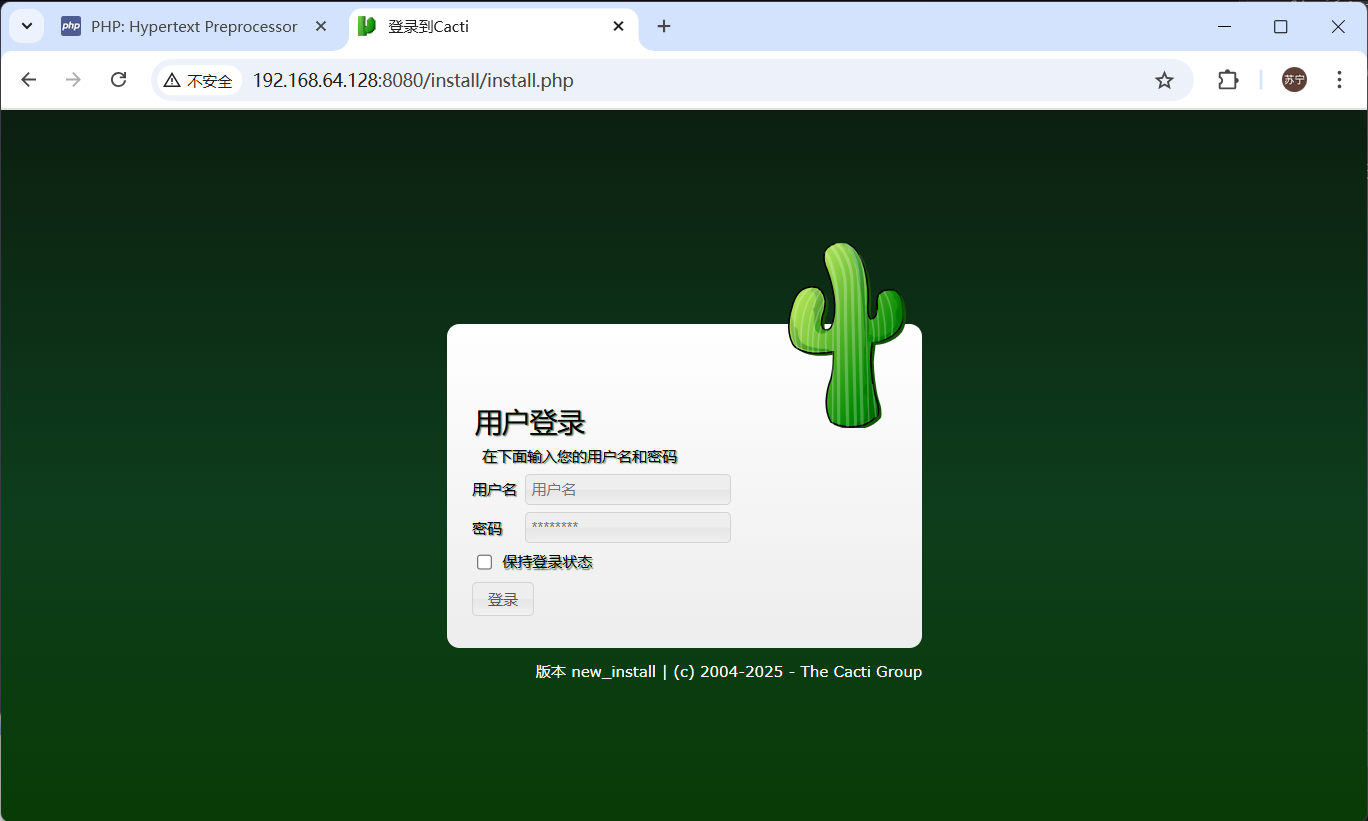The image size is (1368, 821).
Task: Open the browser extensions menu
Action: pos(1228,80)
